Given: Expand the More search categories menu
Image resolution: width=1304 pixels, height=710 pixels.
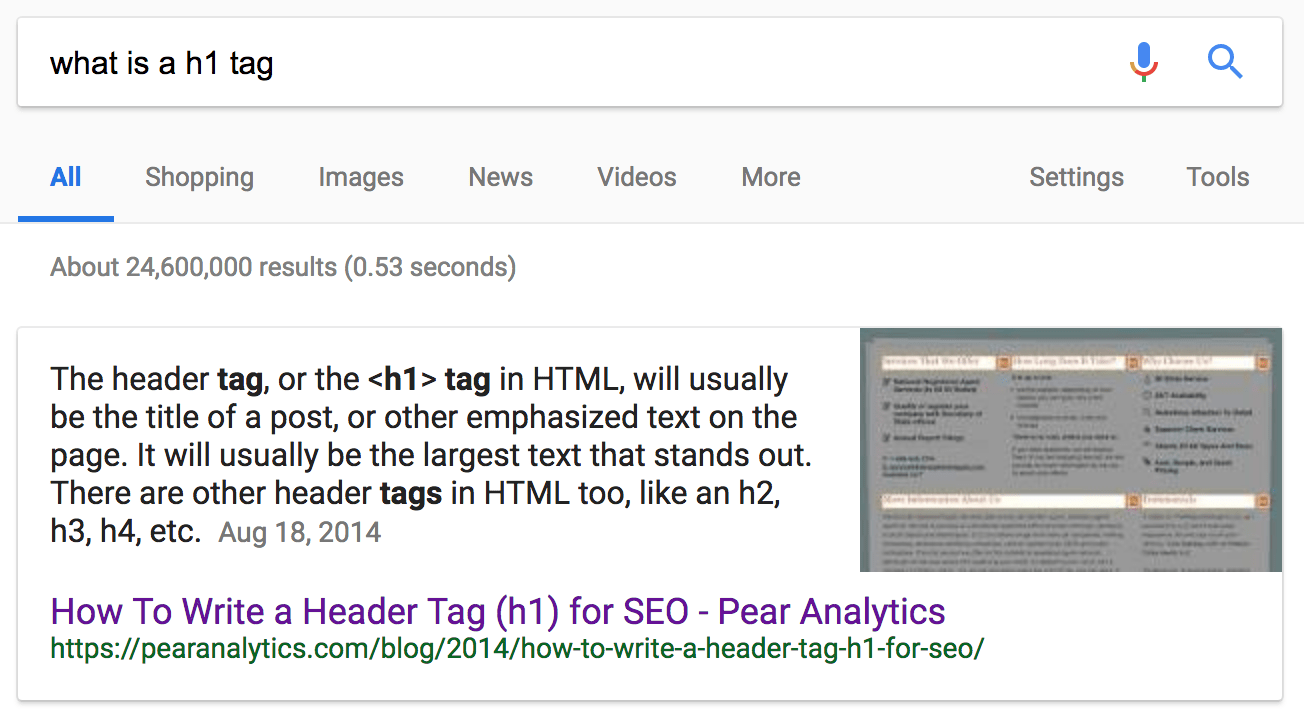Looking at the screenshot, I should tap(771, 178).
